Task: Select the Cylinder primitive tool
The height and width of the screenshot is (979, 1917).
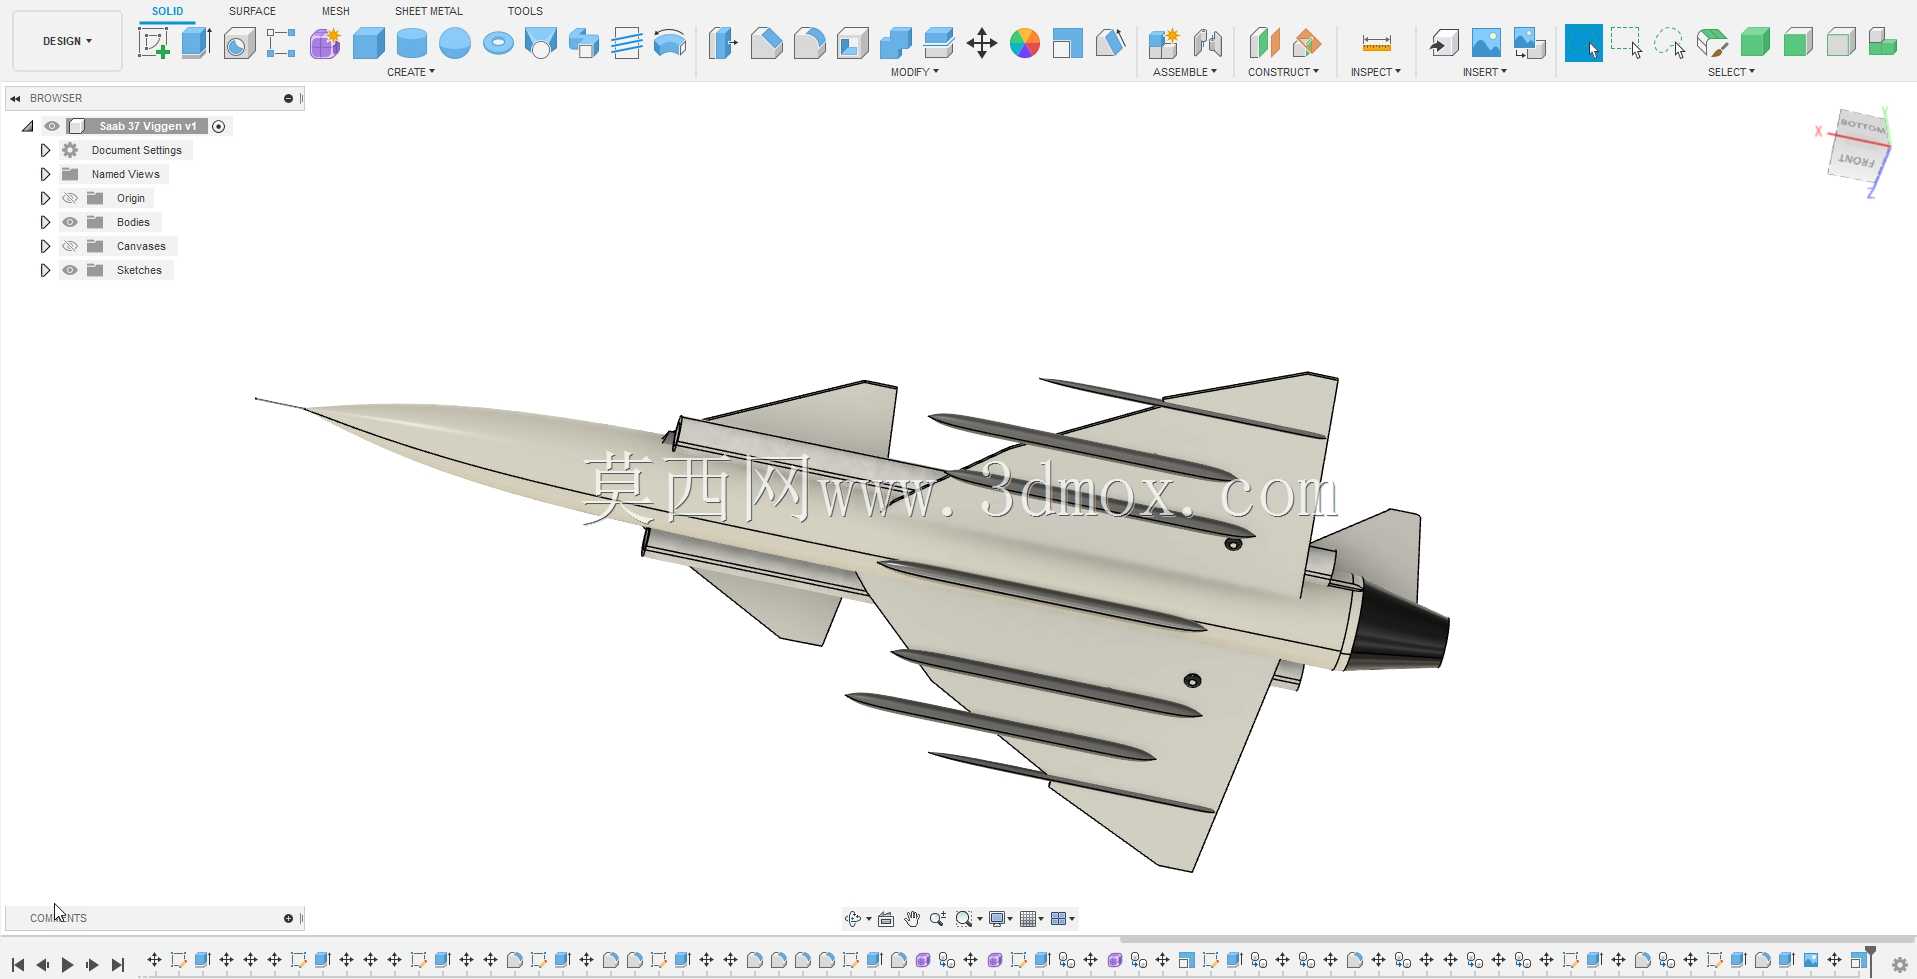Action: (x=411, y=43)
